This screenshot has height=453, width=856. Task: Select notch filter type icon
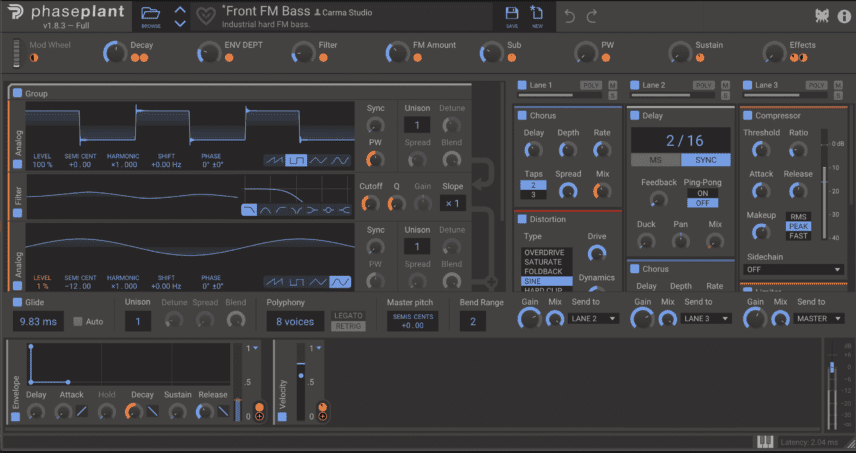pyautogui.click(x=296, y=210)
